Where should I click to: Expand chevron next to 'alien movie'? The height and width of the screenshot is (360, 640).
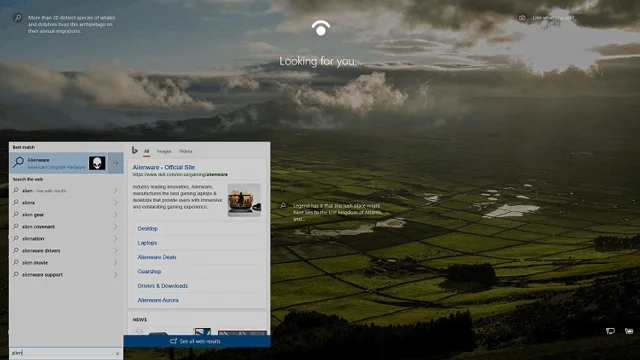[x=116, y=262]
